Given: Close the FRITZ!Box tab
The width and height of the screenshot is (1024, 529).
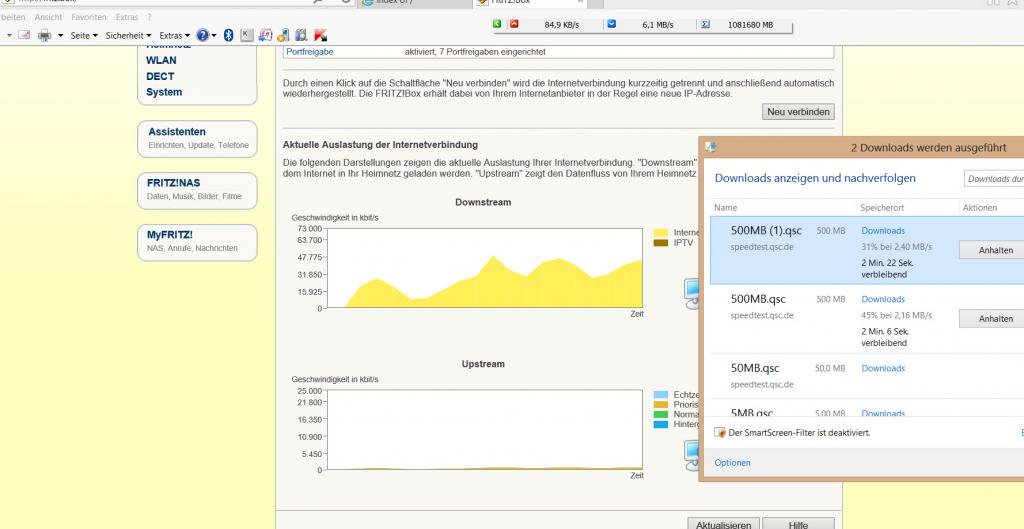Looking at the screenshot, I should pyautogui.click(x=580, y=2).
